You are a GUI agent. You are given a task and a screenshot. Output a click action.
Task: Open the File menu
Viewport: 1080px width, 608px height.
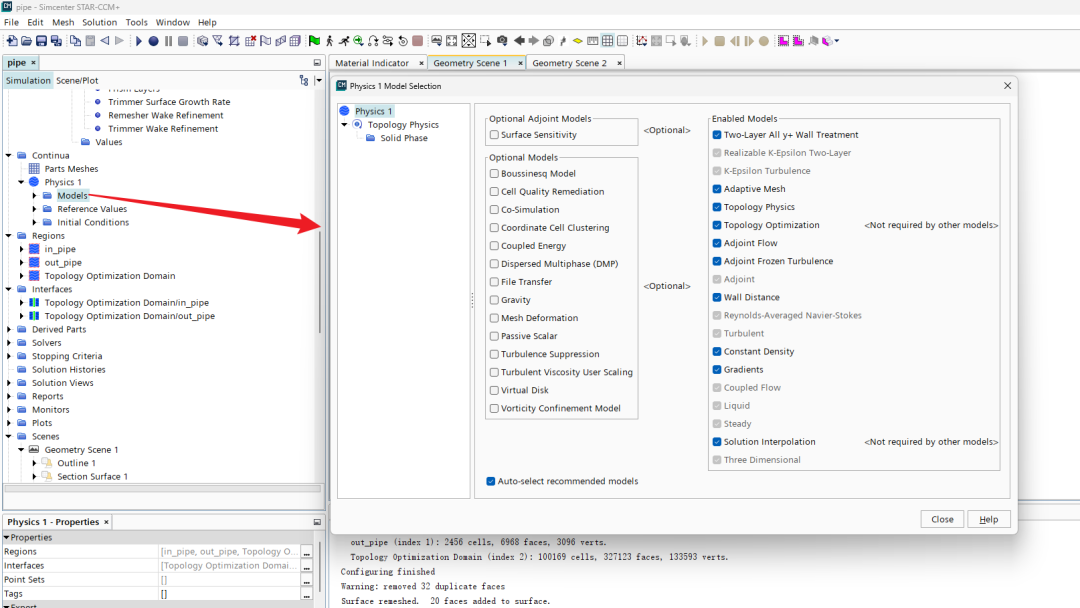(12, 22)
